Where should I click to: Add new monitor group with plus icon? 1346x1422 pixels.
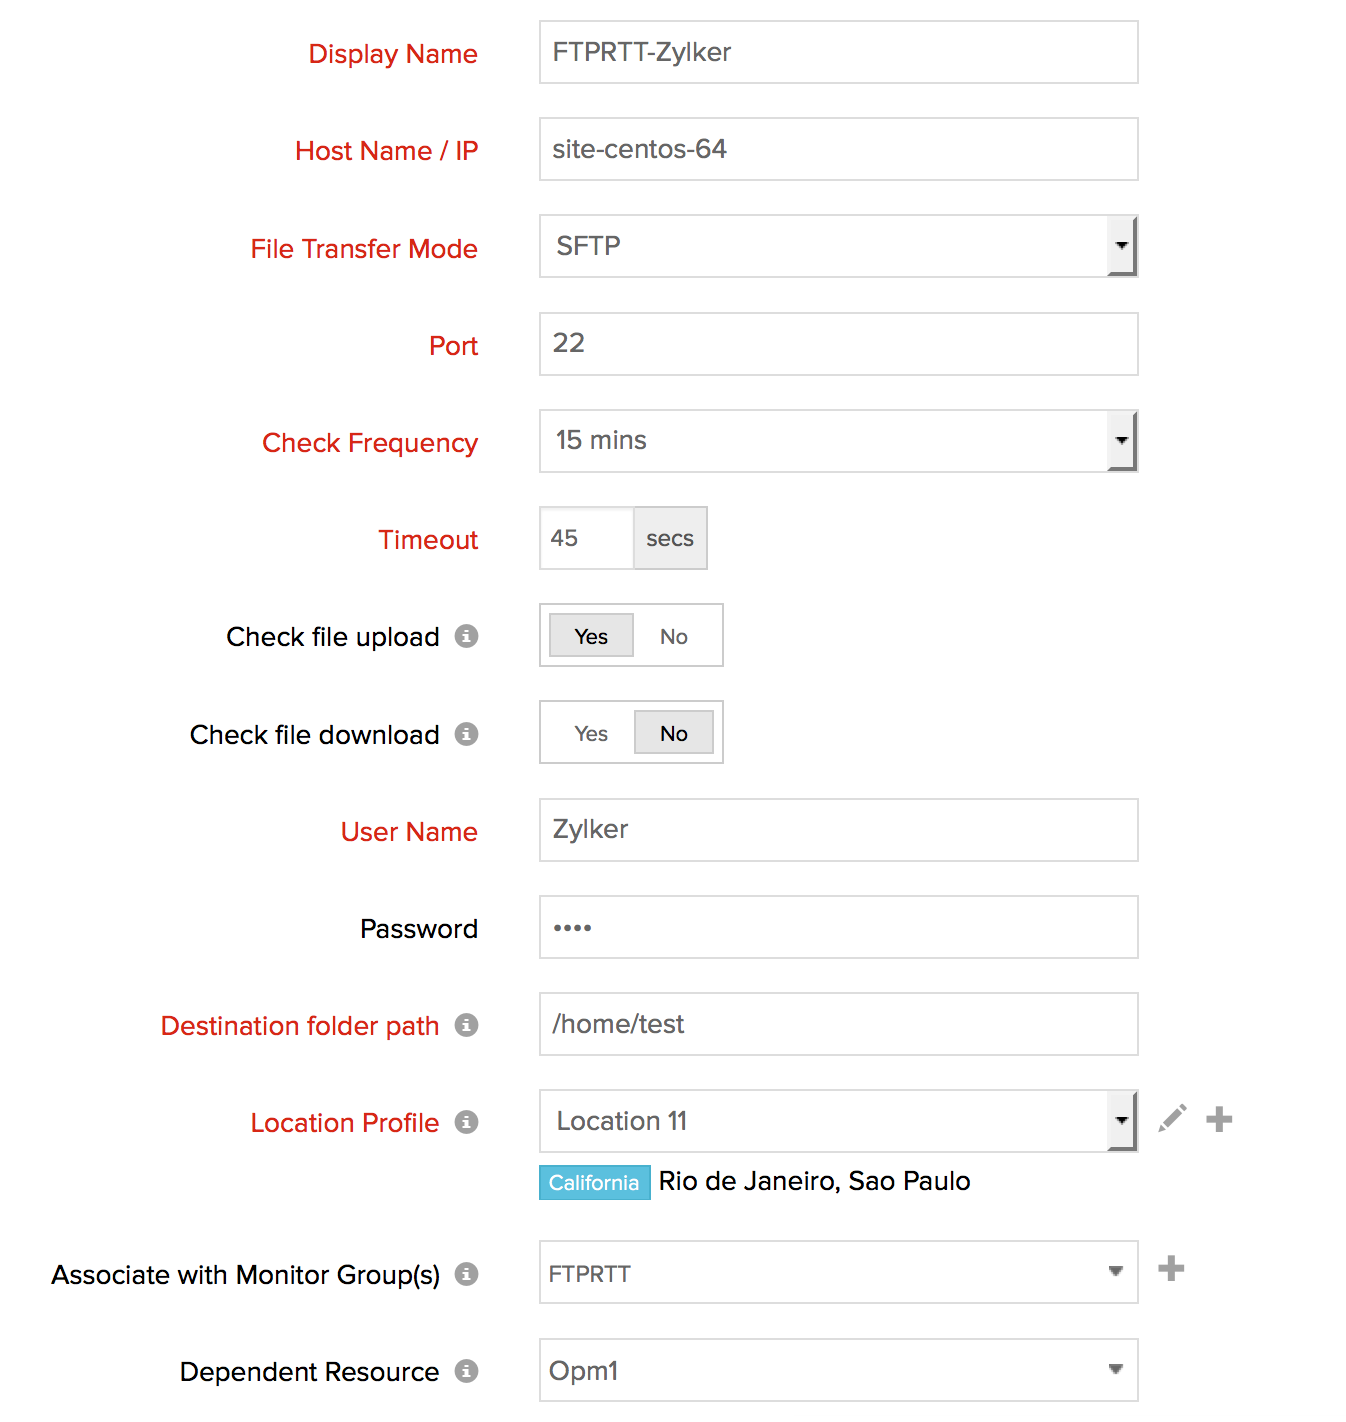(1171, 1269)
